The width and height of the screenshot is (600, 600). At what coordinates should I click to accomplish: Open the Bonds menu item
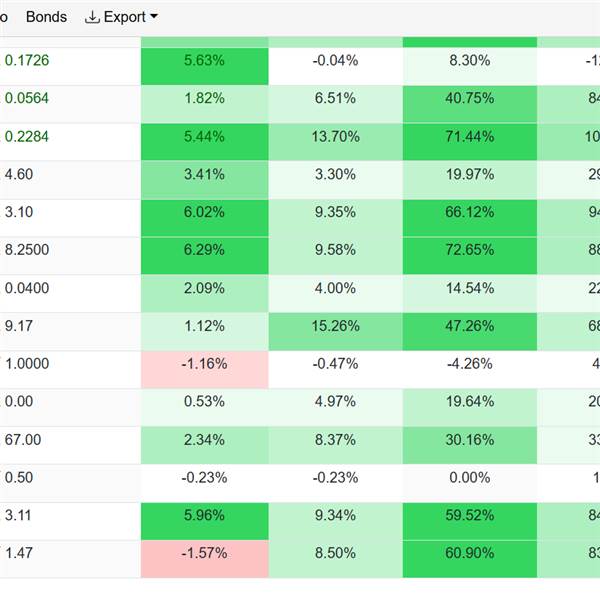click(x=46, y=17)
